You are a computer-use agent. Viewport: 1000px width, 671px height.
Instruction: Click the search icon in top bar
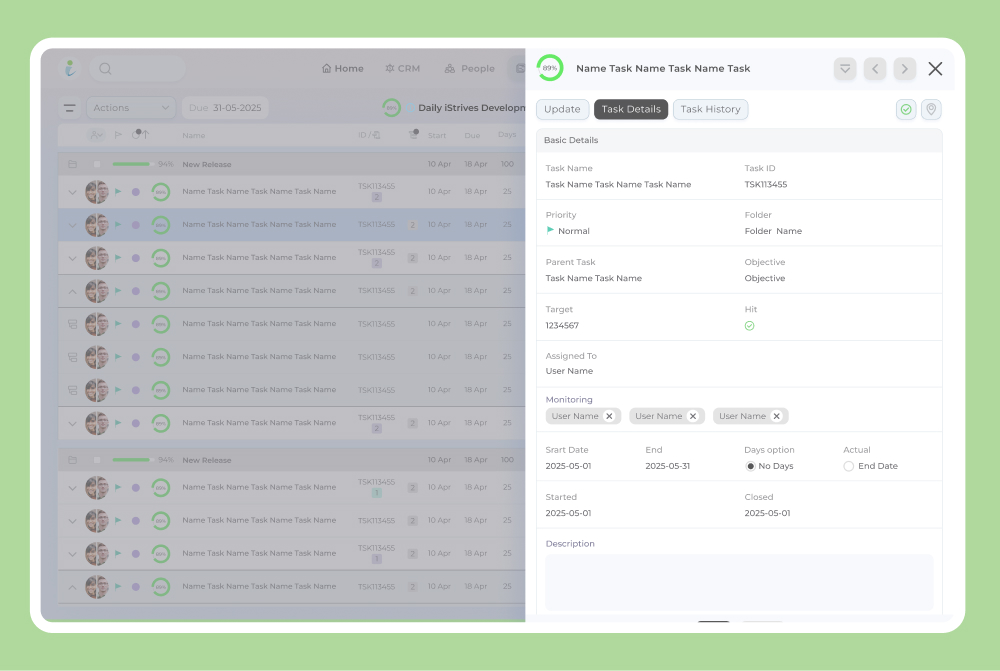click(105, 69)
